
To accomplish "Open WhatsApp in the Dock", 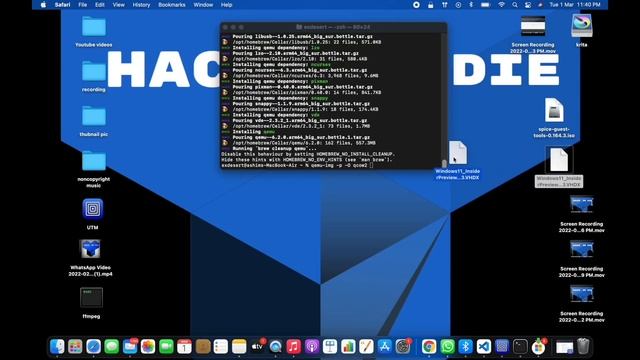I will pyautogui.click(x=447, y=347).
